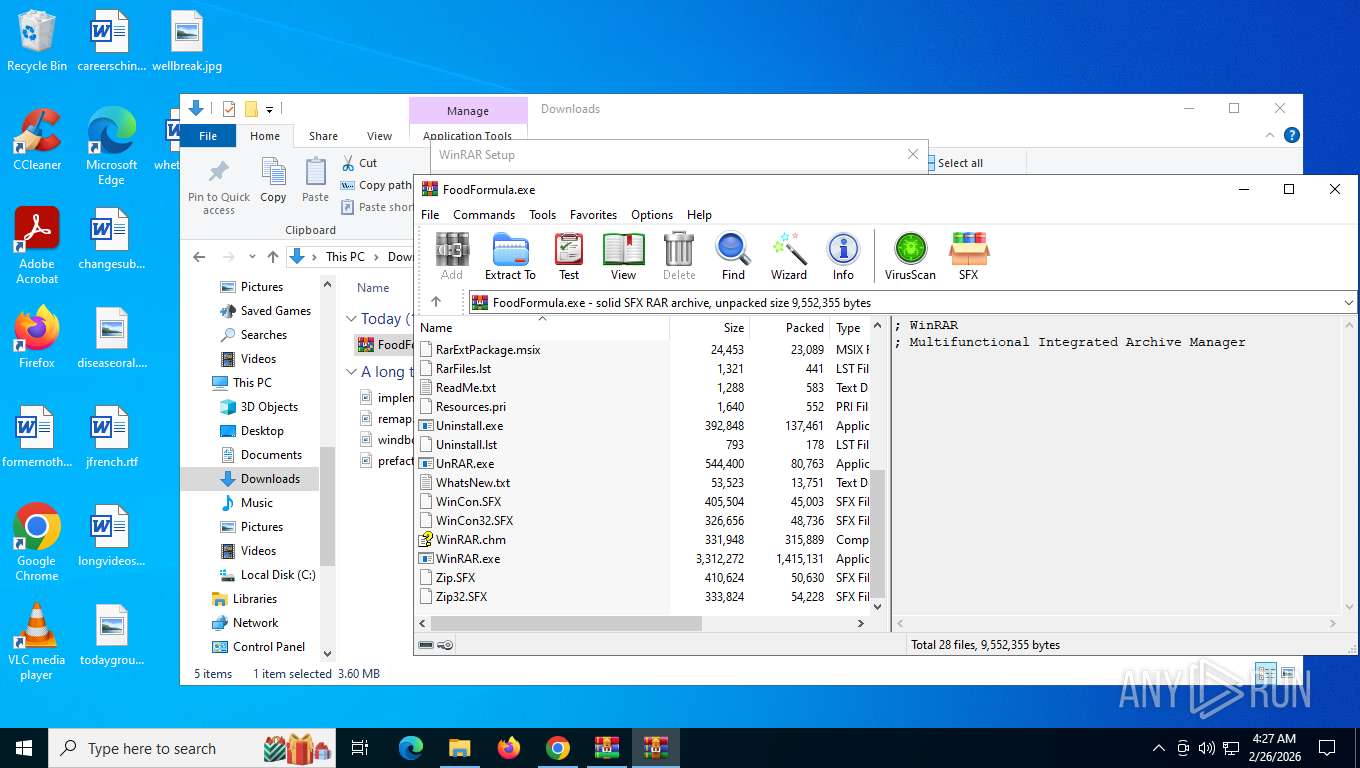1360x768 pixels.
Task: Open the Commands menu
Action: (x=484, y=215)
